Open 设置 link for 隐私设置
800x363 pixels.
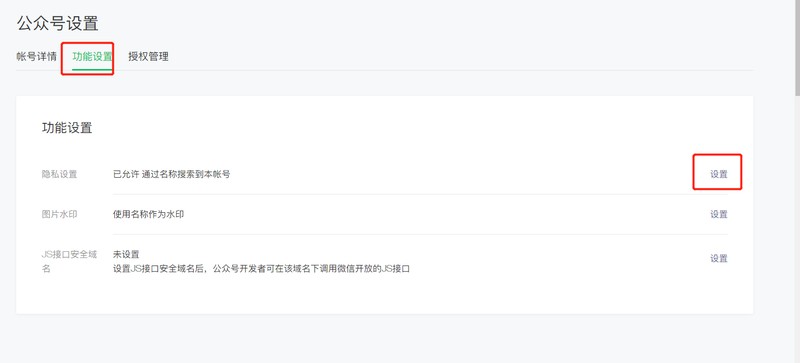tap(718, 174)
